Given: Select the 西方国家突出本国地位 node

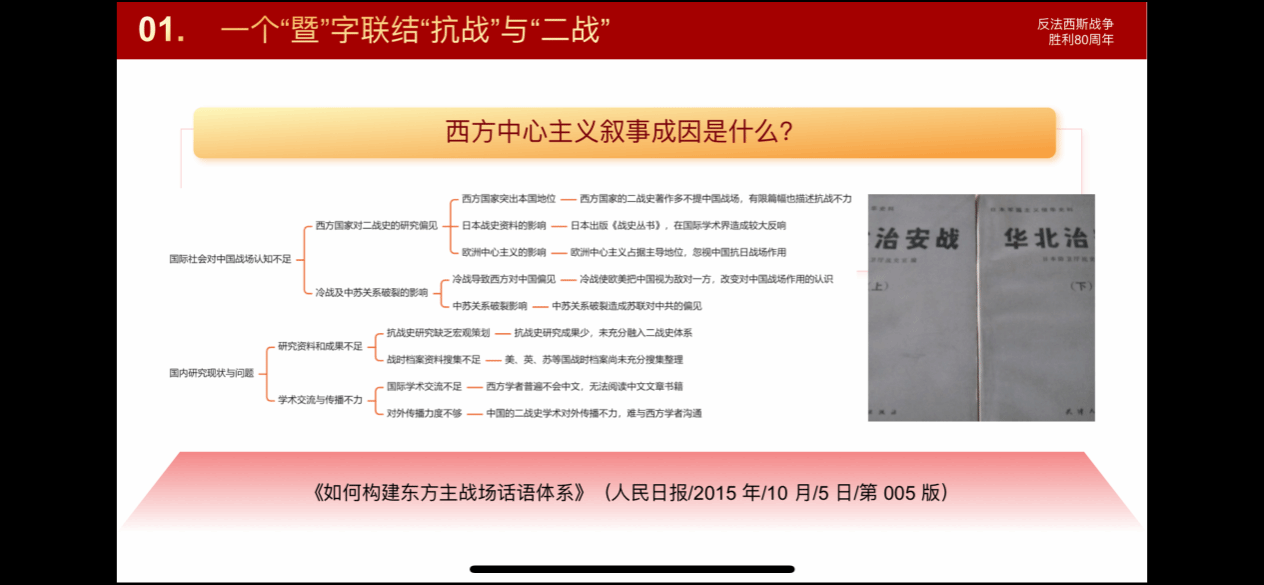Looking at the screenshot, I should 508,199.
